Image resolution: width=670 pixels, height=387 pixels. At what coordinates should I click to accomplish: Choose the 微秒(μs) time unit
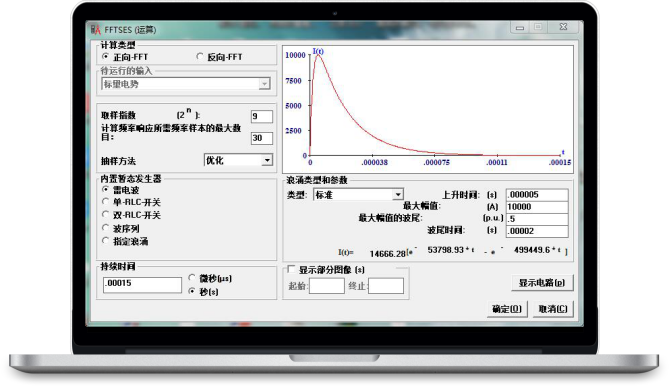coord(192,278)
